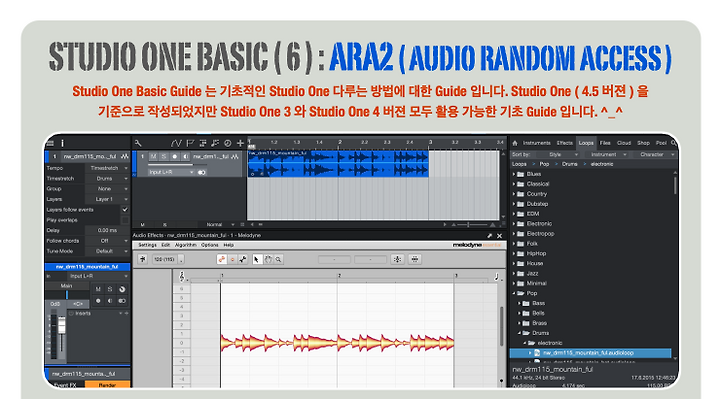Image resolution: width=720 pixels, height=399 pixels.
Task: Enable Play overlaps checkbox
Action: (124, 220)
